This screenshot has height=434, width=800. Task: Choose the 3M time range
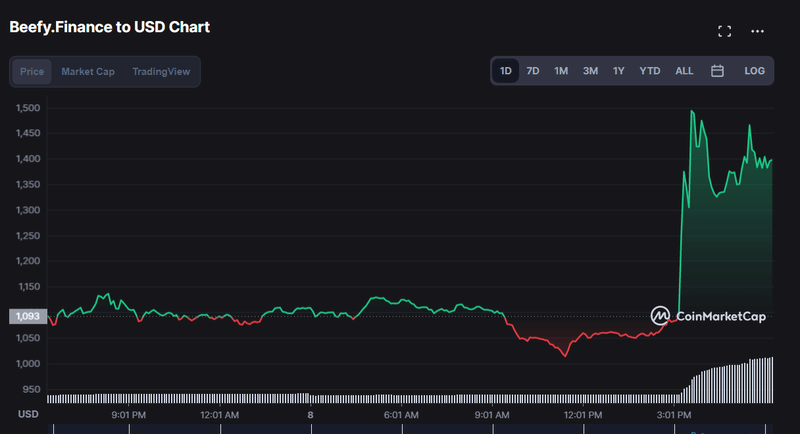click(590, 71)
